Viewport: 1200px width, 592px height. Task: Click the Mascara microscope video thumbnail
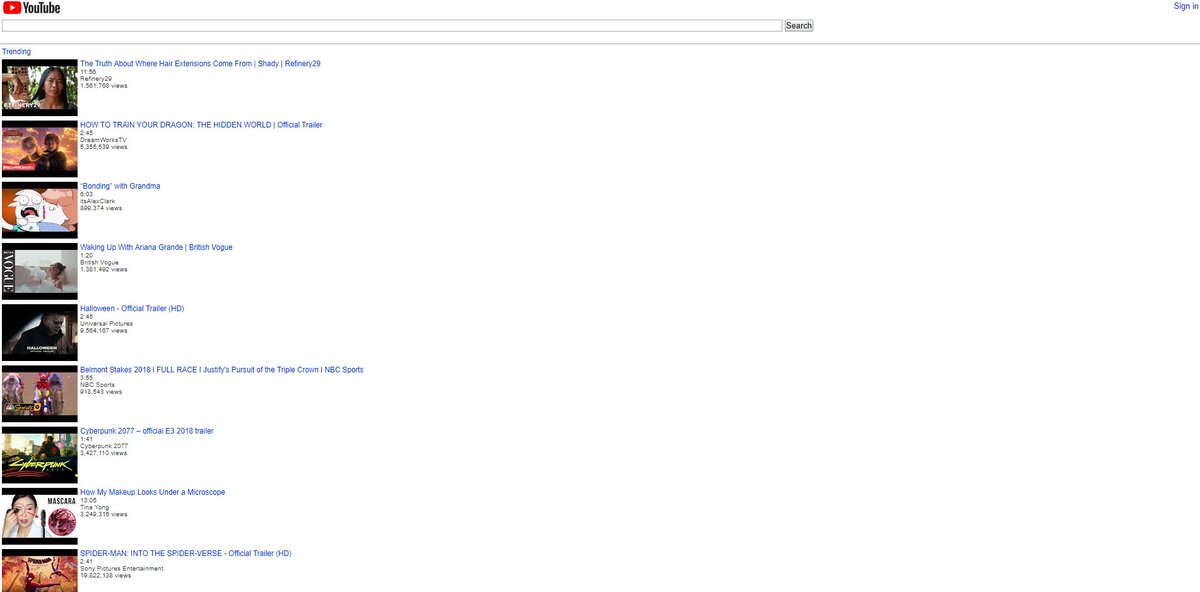point(40,515)
